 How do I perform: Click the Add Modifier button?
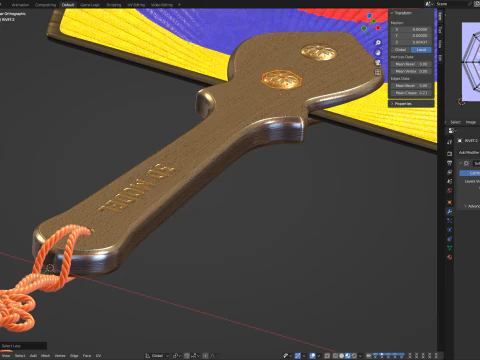point(469,152)
